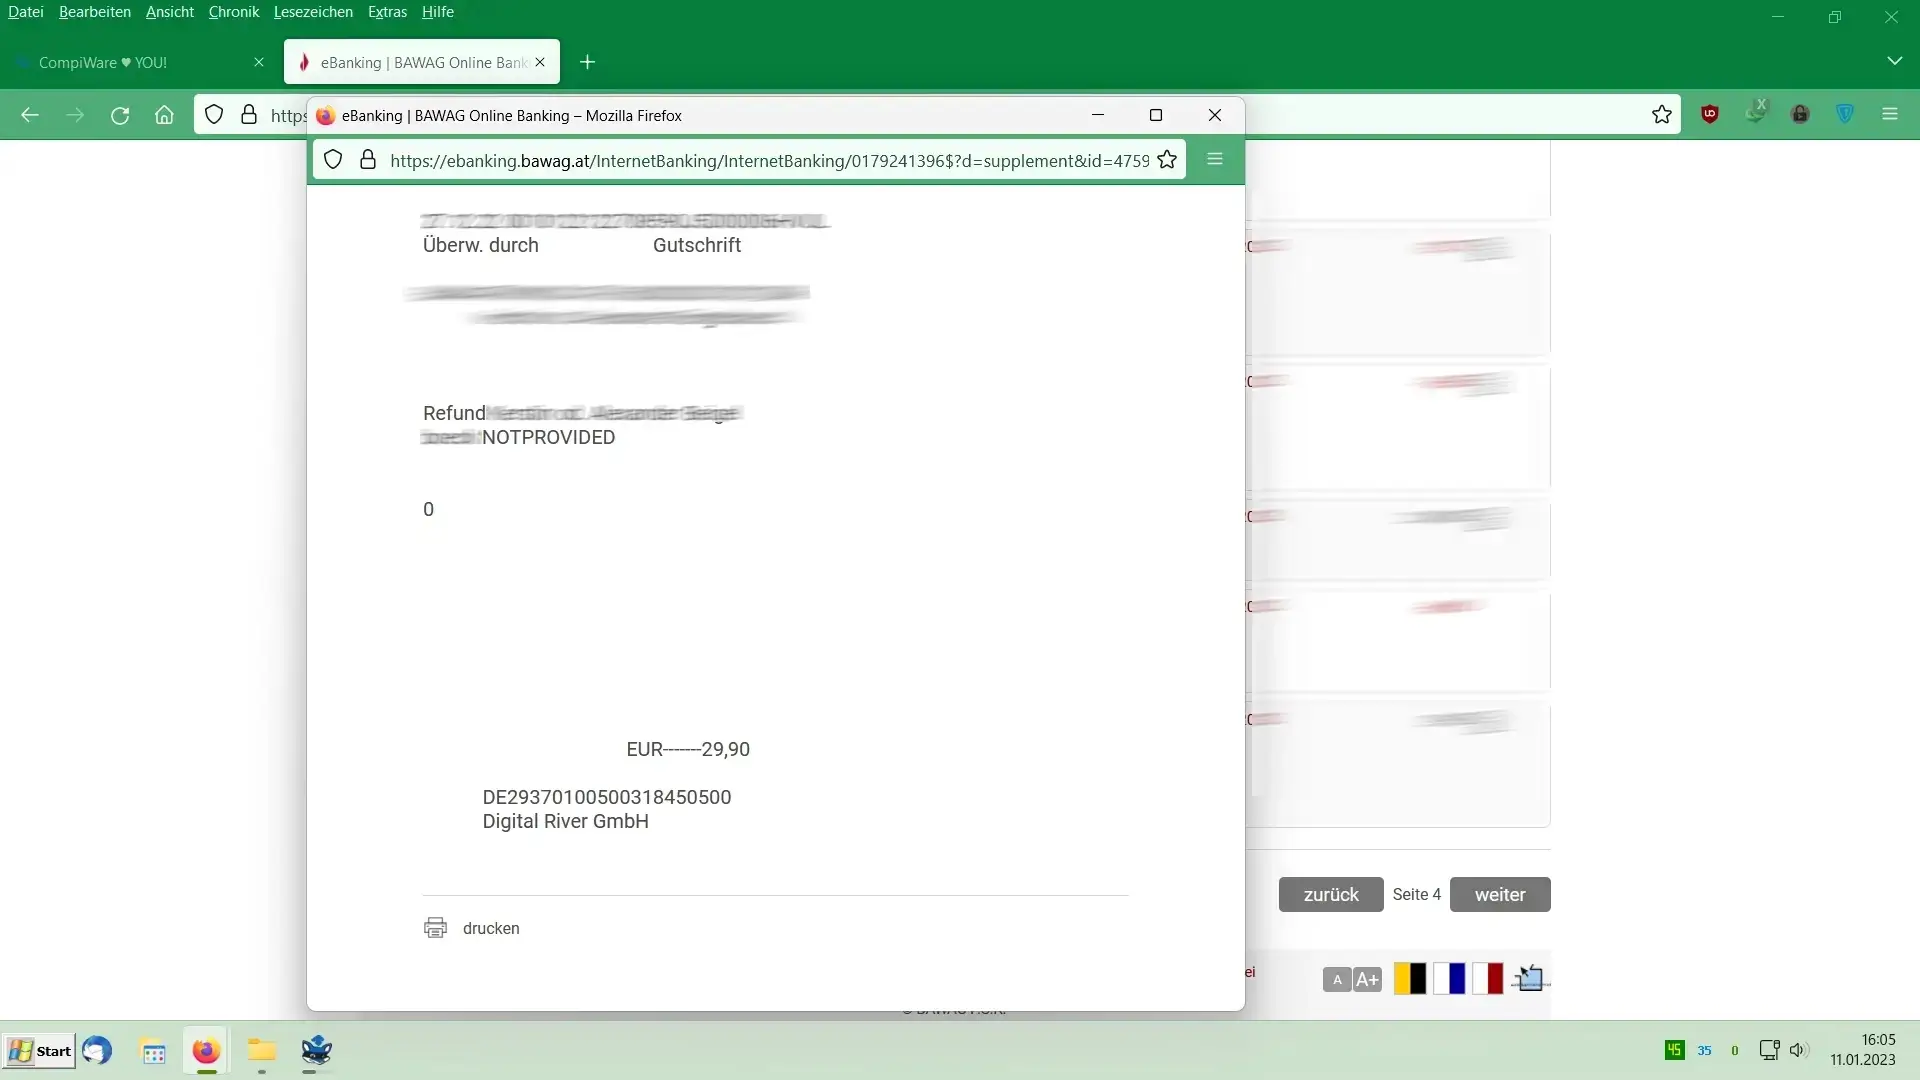
Task: Open main Firefox hamburger menu
Action: pos(1890,114)
